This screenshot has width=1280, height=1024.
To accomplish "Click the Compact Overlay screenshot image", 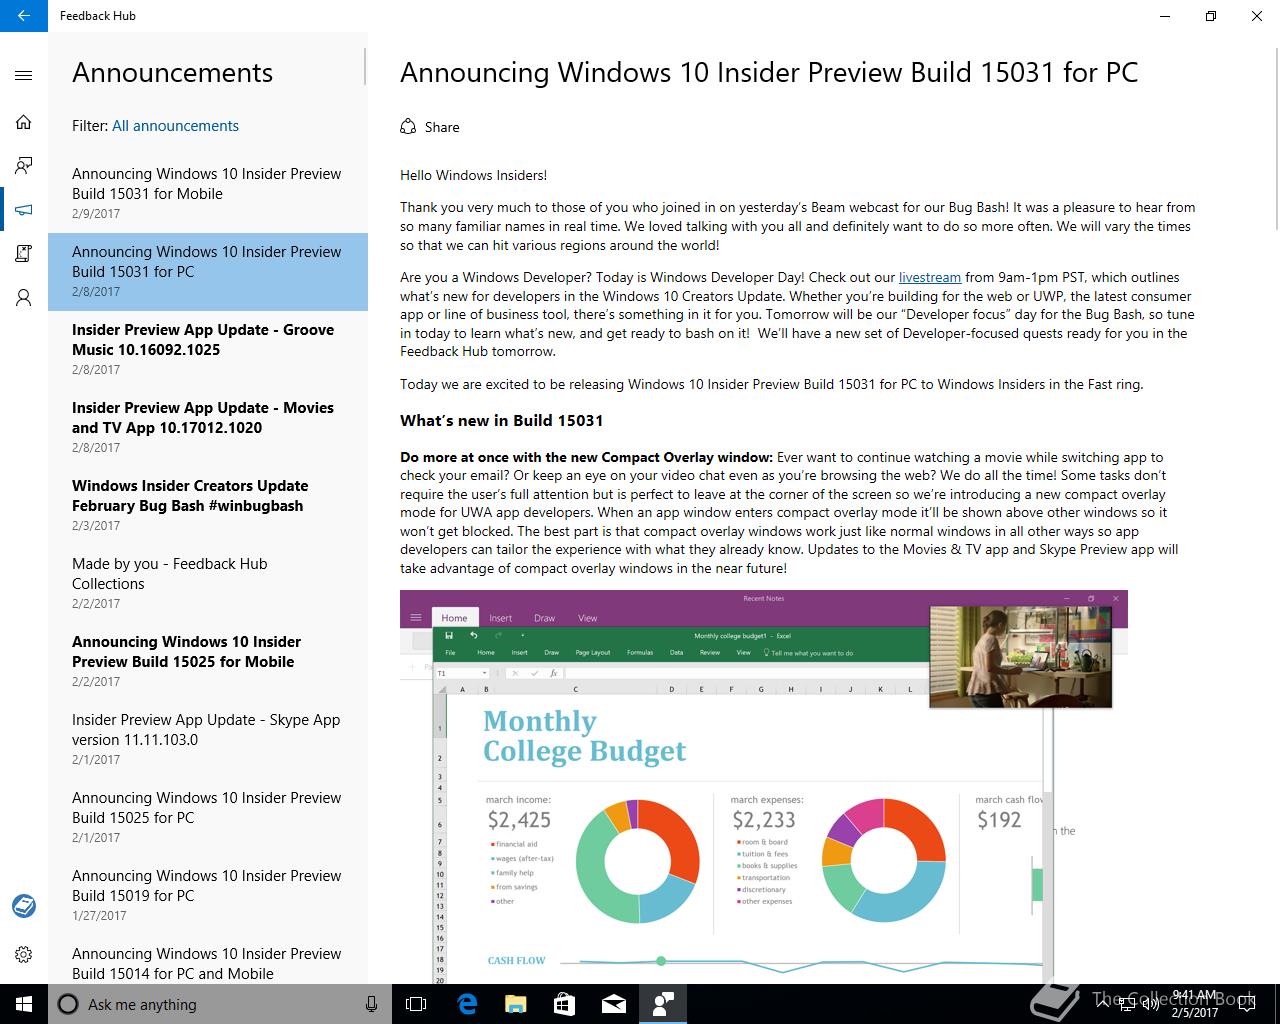I will pos(764,787).
